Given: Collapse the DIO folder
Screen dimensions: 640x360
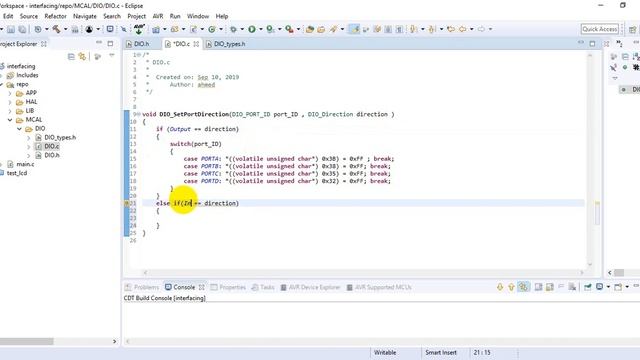Looking at the screenshot, I should click(x=19, y=129).
